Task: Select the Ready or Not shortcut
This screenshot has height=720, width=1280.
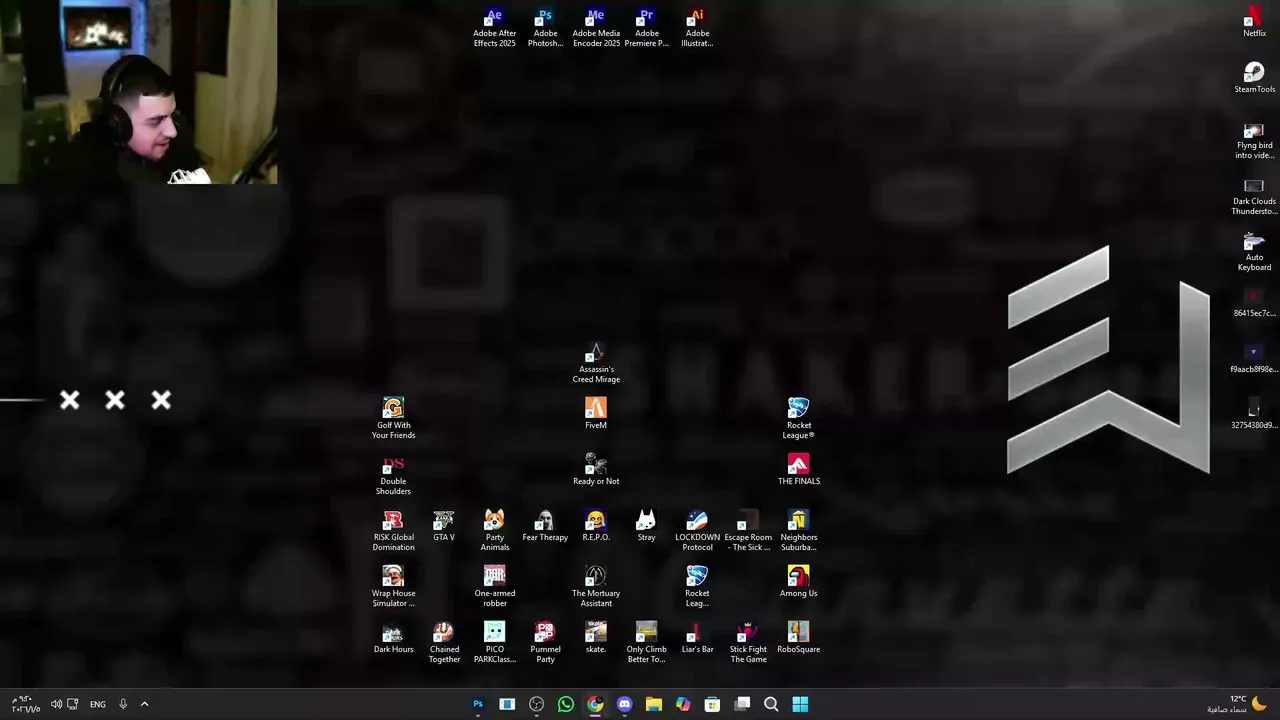Action: tap(596, 471)
